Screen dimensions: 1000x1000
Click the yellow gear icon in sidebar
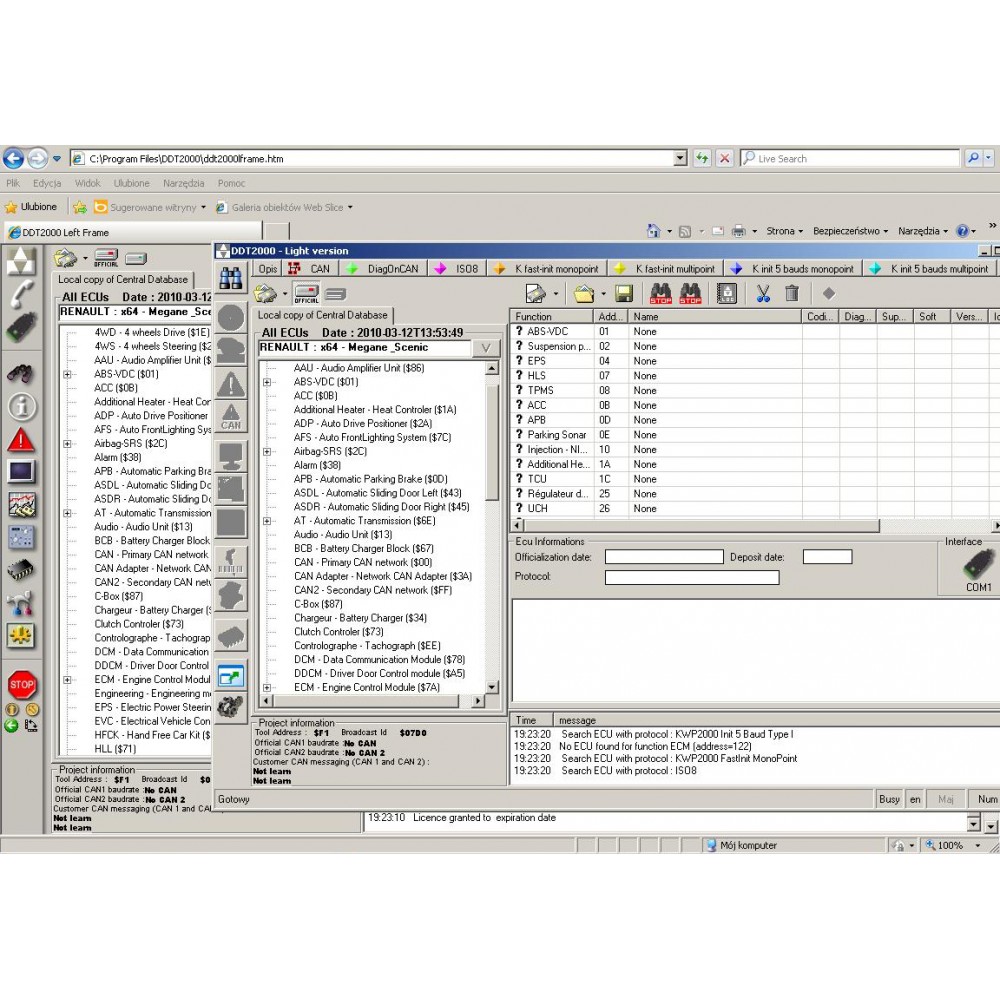[x=21, y=636]
